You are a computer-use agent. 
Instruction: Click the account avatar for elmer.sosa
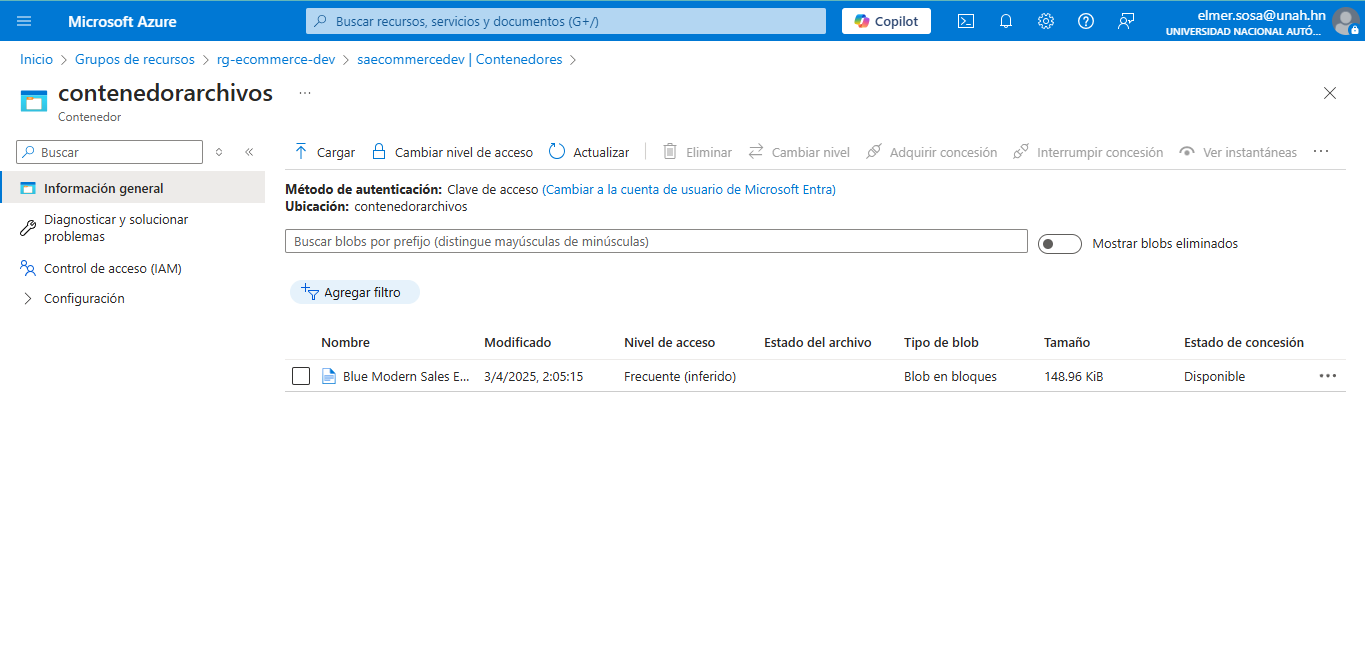(x=1345, y=20)
